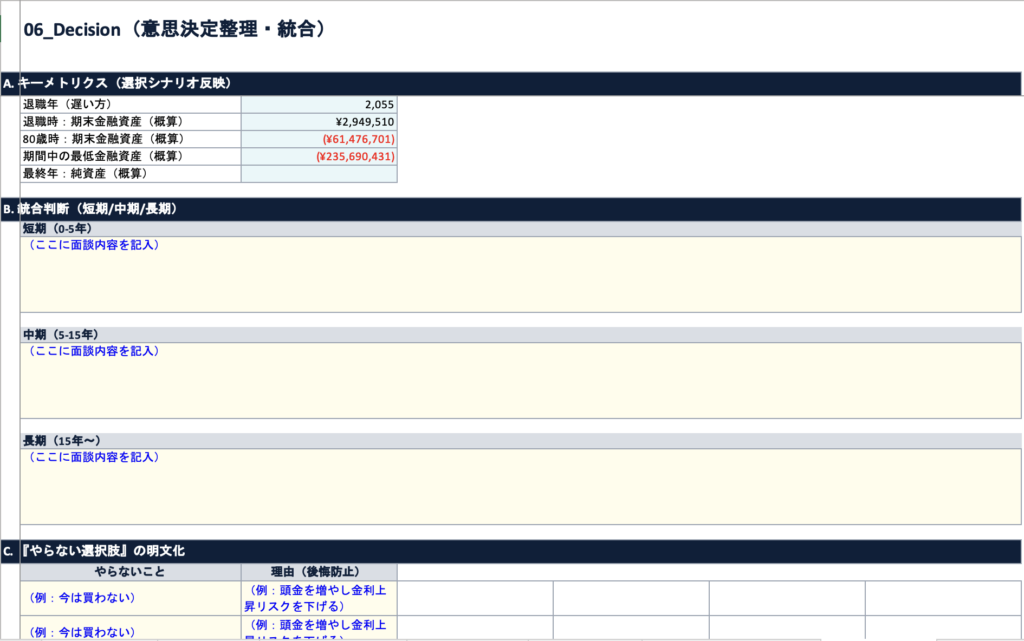Click the empty value cell beside 最終年：純資産
Screen dimensions: 1024x641
click(x=319, y=173)
